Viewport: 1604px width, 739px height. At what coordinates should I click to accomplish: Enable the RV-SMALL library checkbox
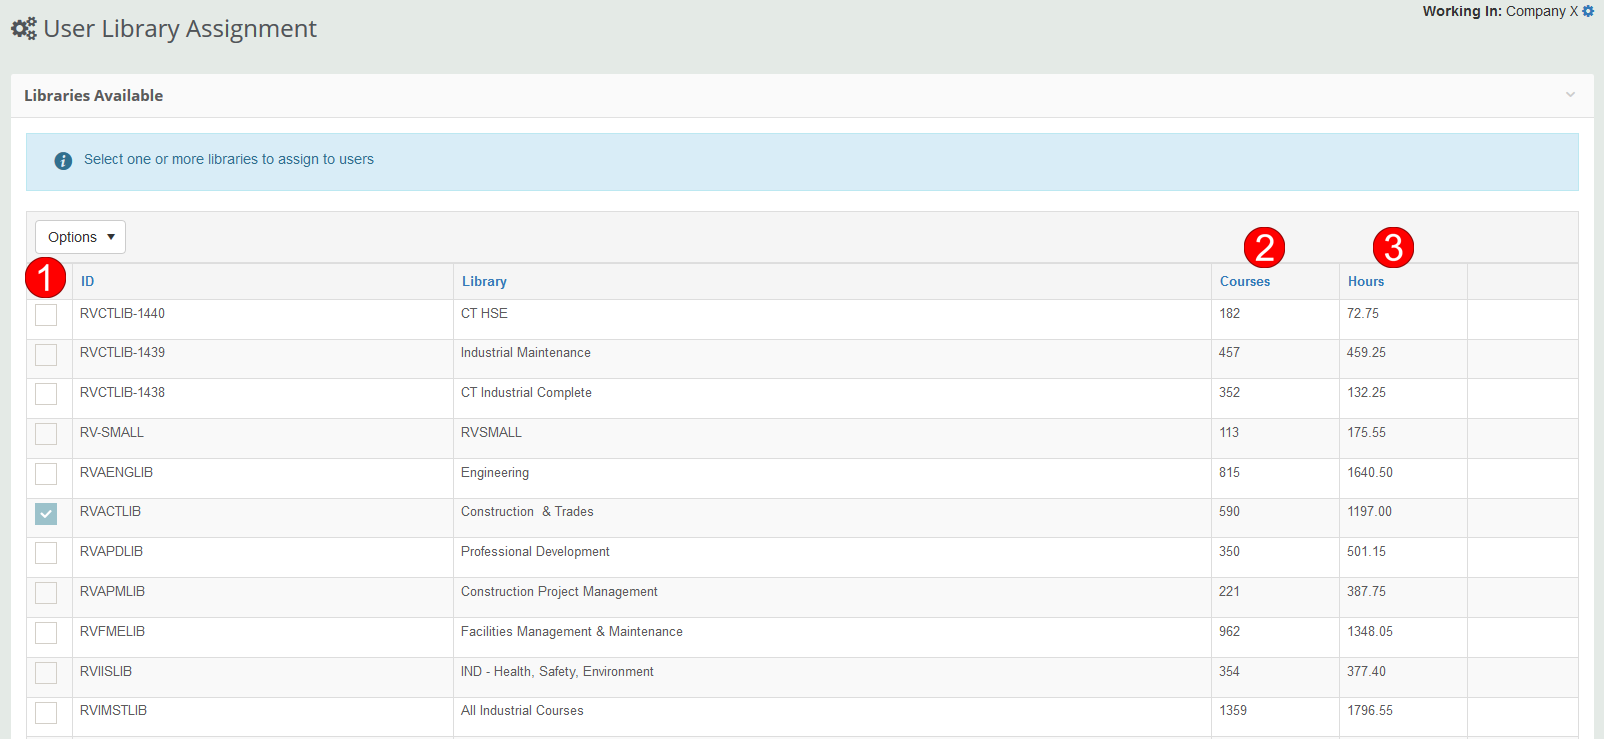click(x=46, y=434)
